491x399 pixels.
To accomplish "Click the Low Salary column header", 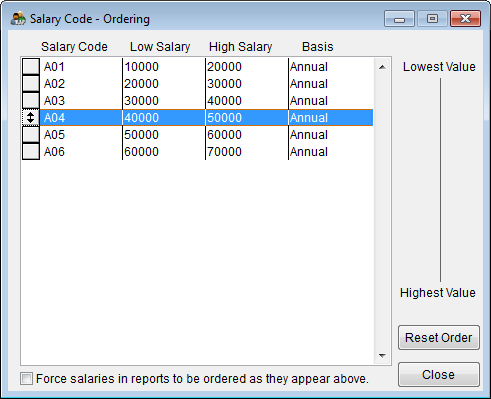I will pyautogui.click(x=160, y=47).
